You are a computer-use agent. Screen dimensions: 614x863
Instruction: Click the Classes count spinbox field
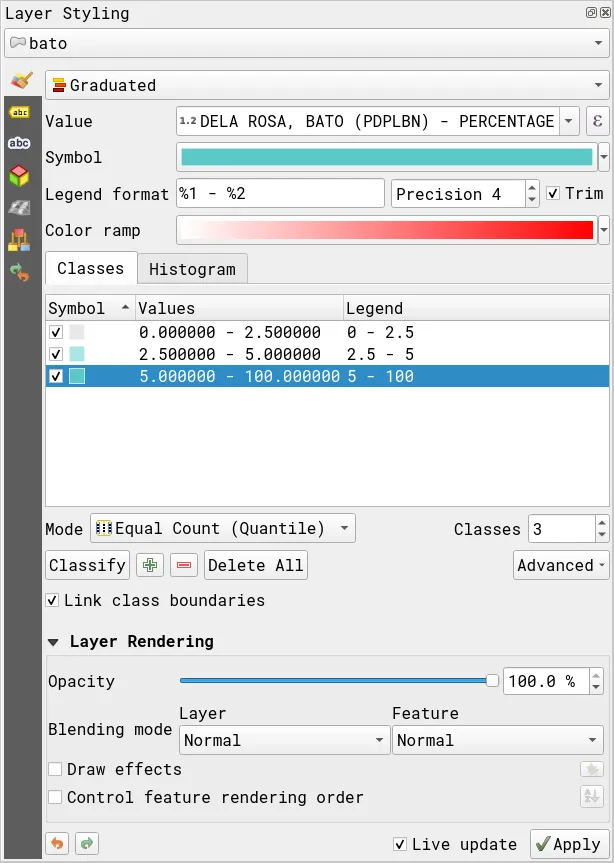[x=562, y=529]
